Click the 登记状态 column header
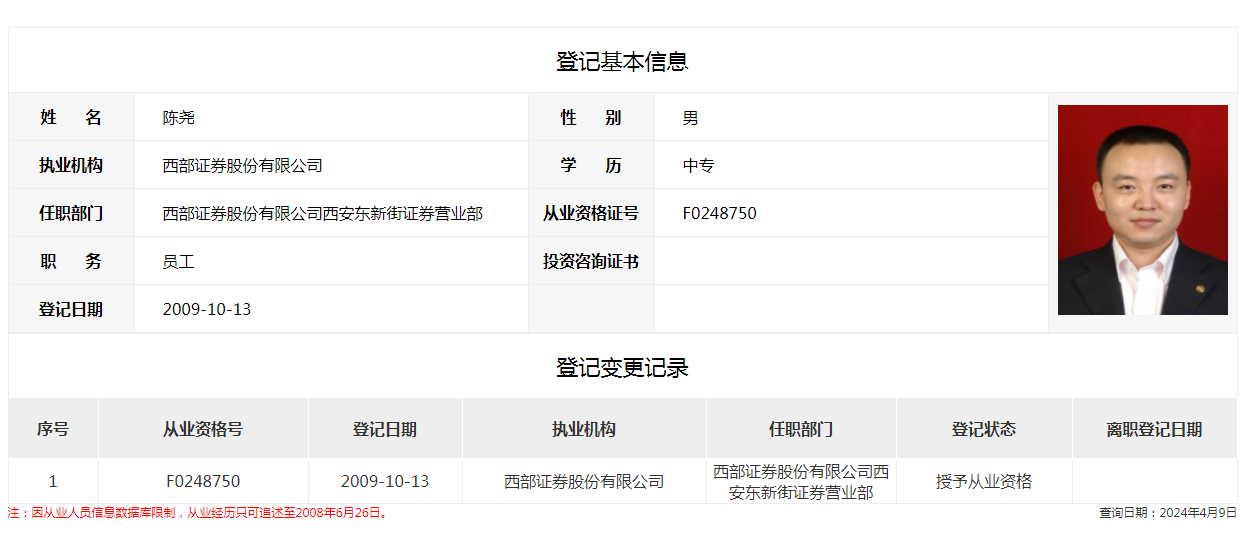Screen dimensions: 1255x551 point(983,429)
